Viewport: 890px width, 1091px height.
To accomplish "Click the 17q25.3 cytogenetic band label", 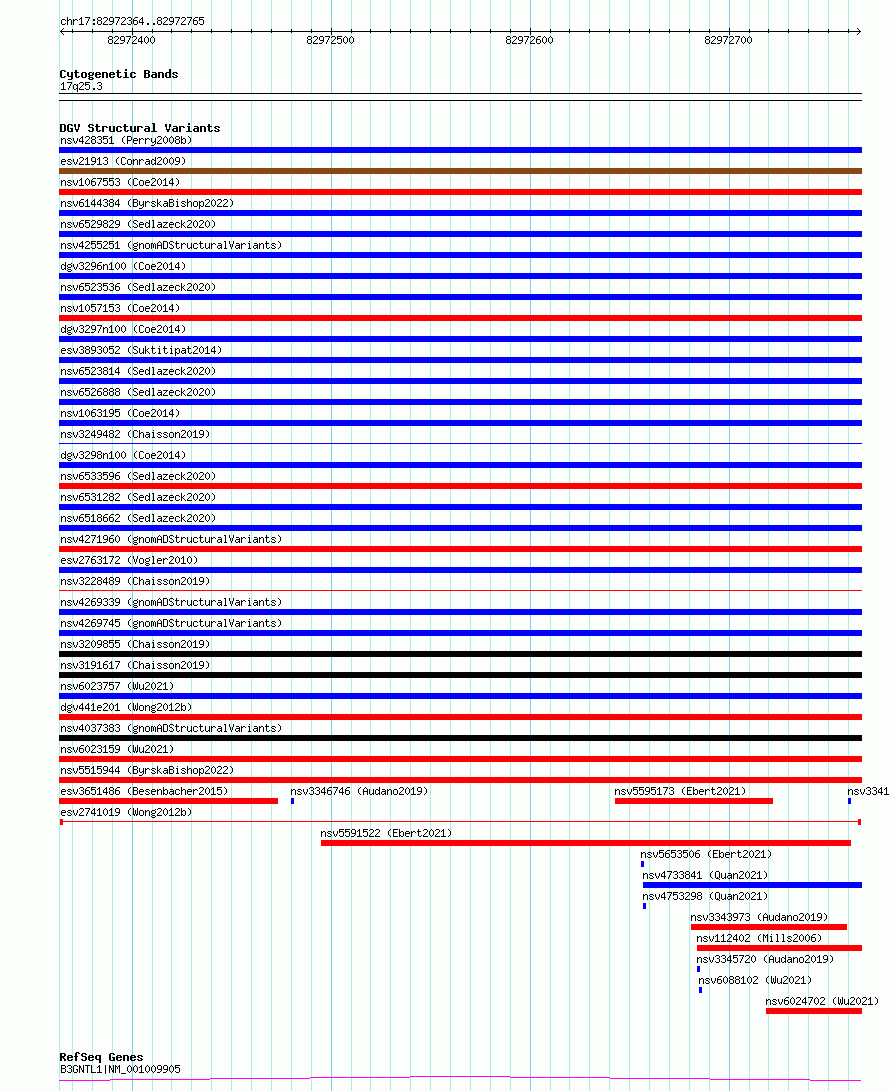I will click(x=81, y=86).
